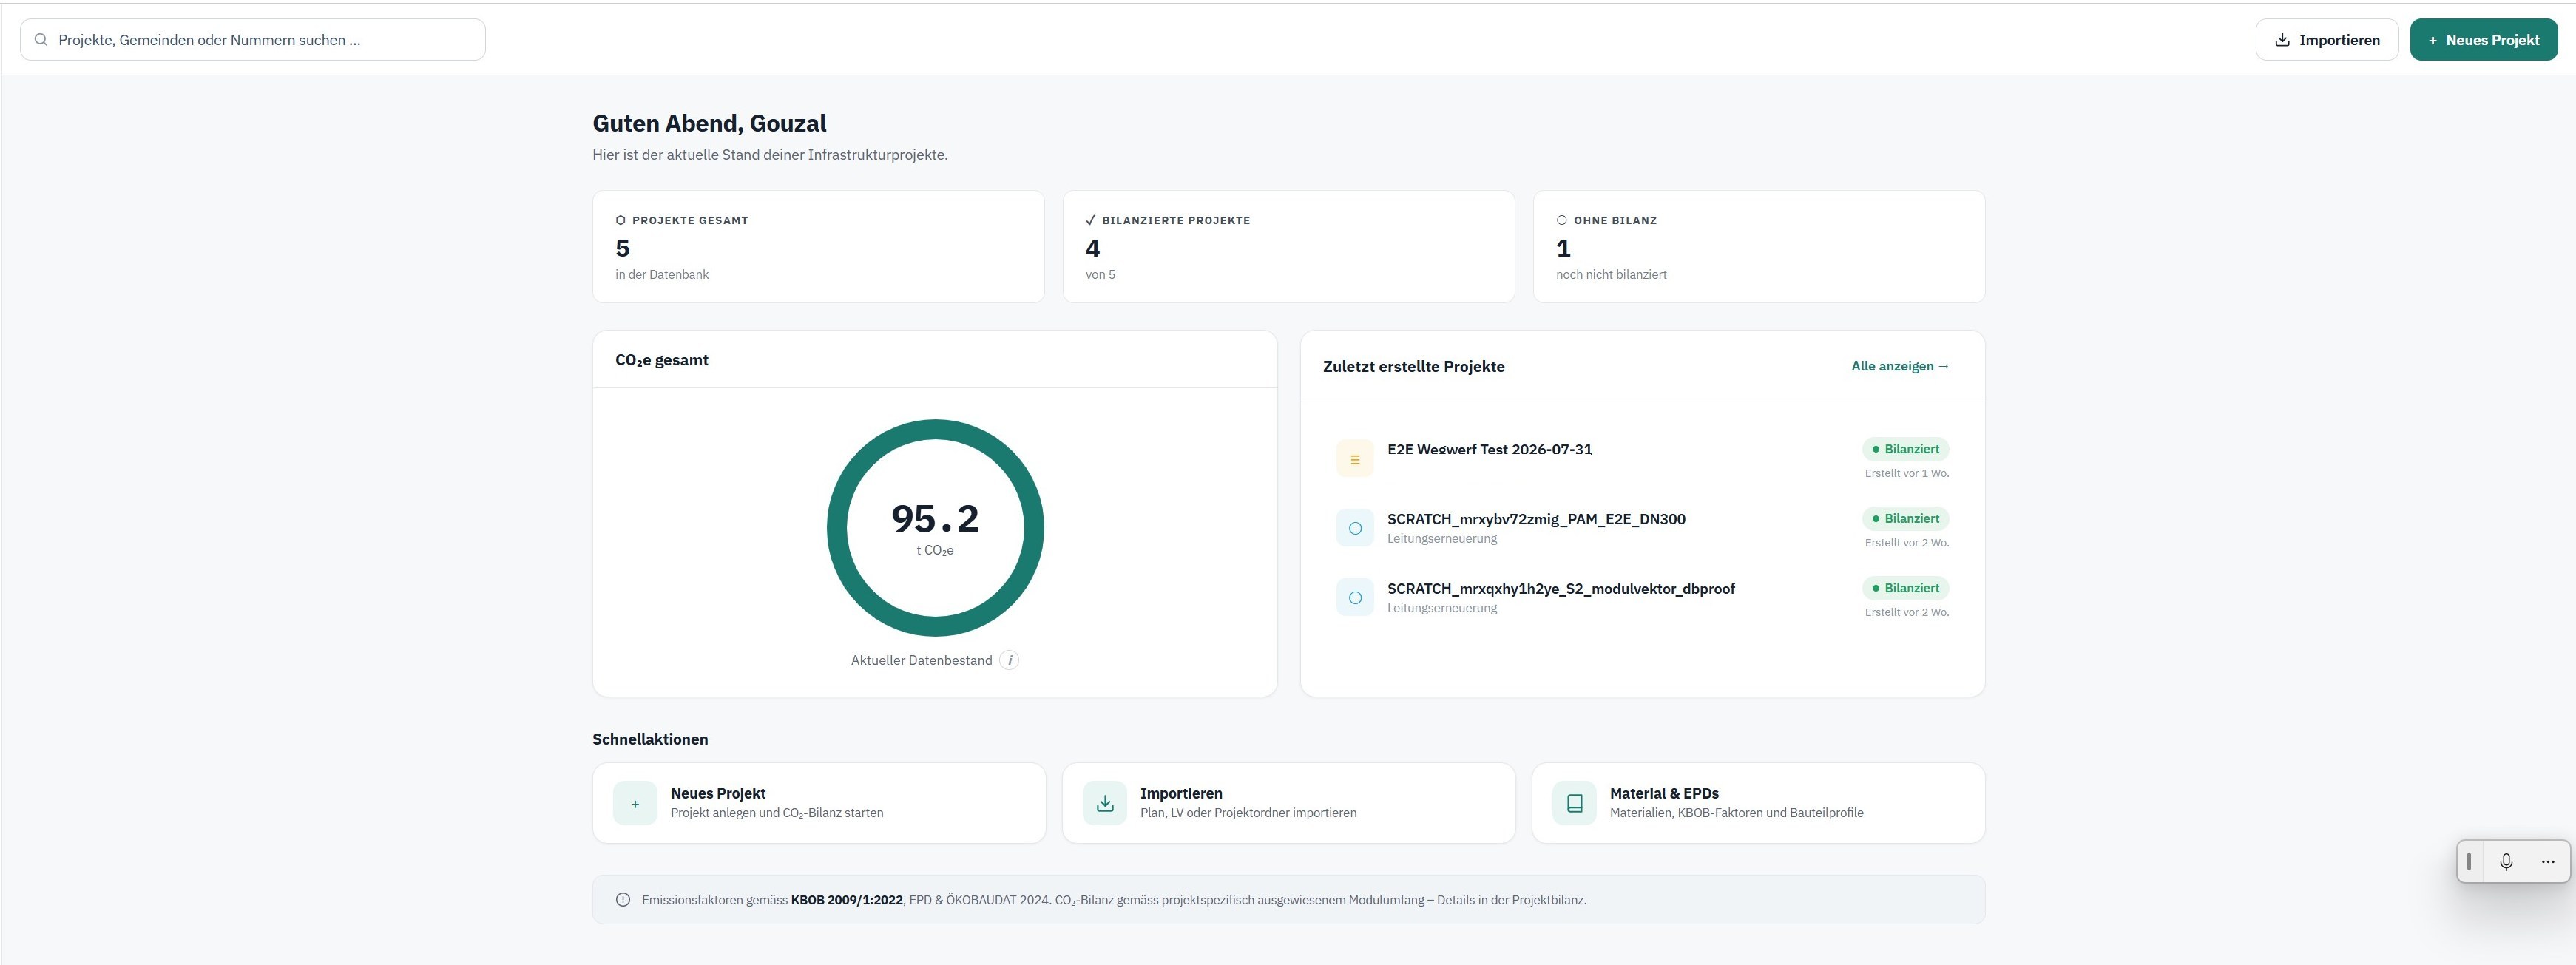Click the circle icon of S2_modulvektor_dbproof project
The height and width of the screenshot is (965, 2576).
point(1355,598)
